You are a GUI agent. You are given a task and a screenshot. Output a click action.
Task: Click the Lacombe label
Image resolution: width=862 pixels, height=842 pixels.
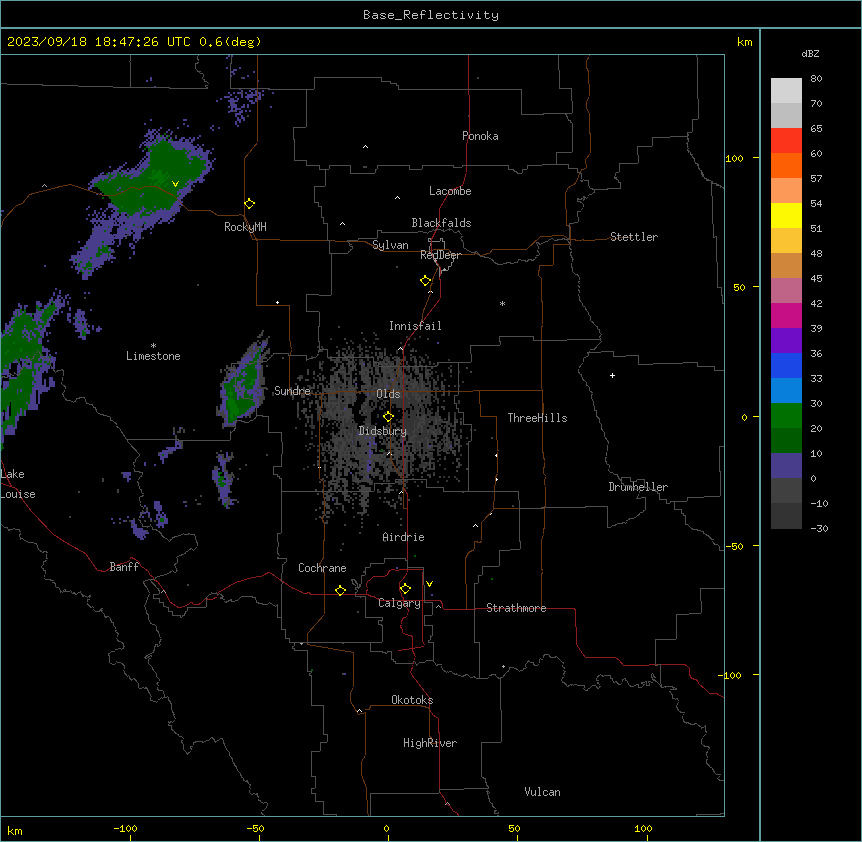click(450, 191)
